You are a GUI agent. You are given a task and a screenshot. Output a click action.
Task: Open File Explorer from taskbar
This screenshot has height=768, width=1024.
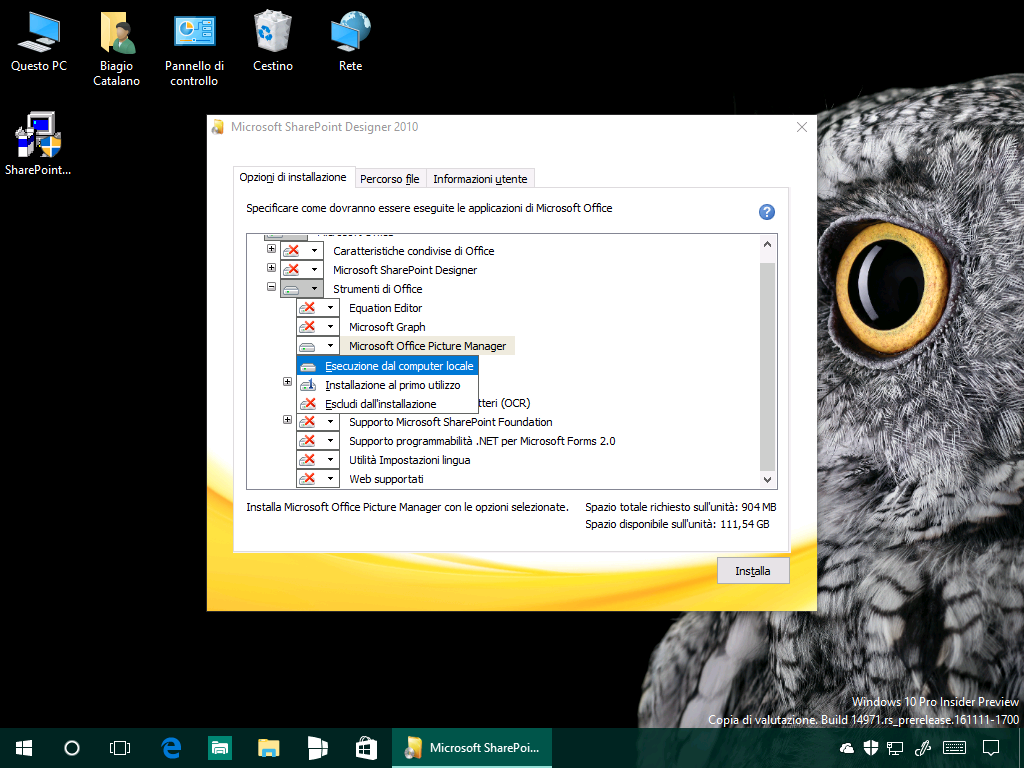point(268,748)
